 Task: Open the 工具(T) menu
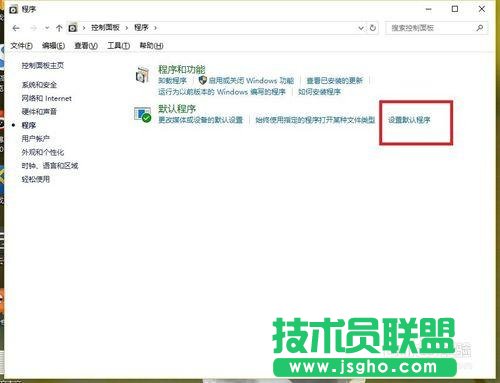pos(118,46)
